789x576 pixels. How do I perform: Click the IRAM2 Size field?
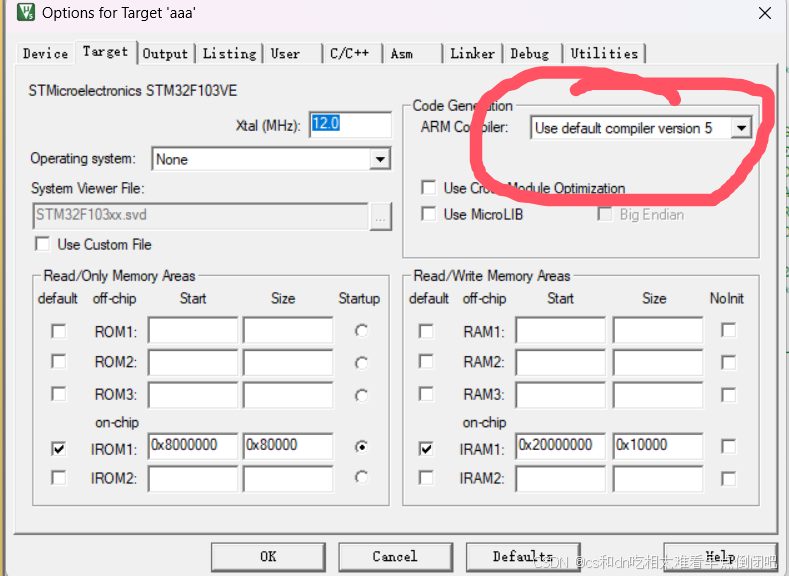coord(658,479)
